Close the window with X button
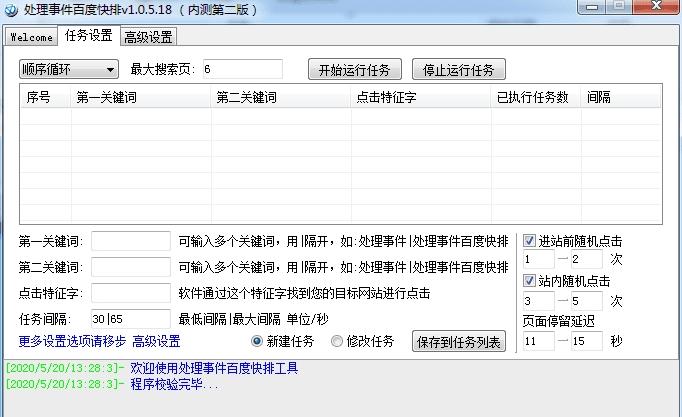 [x=656, y=7]
